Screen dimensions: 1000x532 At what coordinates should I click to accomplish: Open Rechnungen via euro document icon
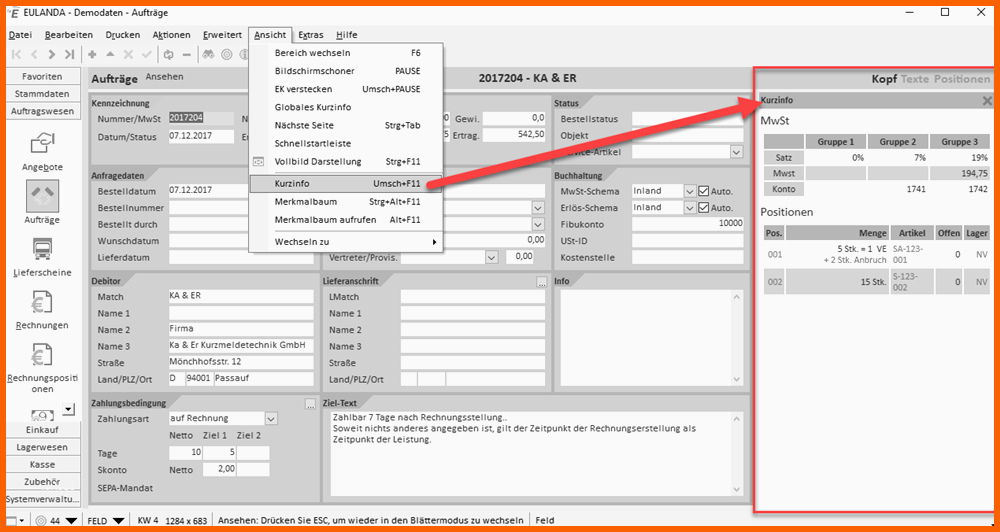pos(43,301)
